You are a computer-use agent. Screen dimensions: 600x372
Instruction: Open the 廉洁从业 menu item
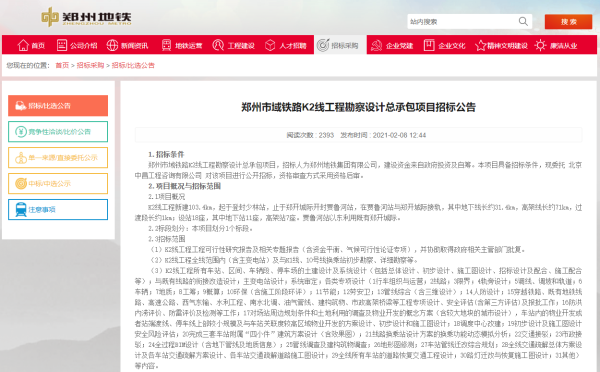556,45
